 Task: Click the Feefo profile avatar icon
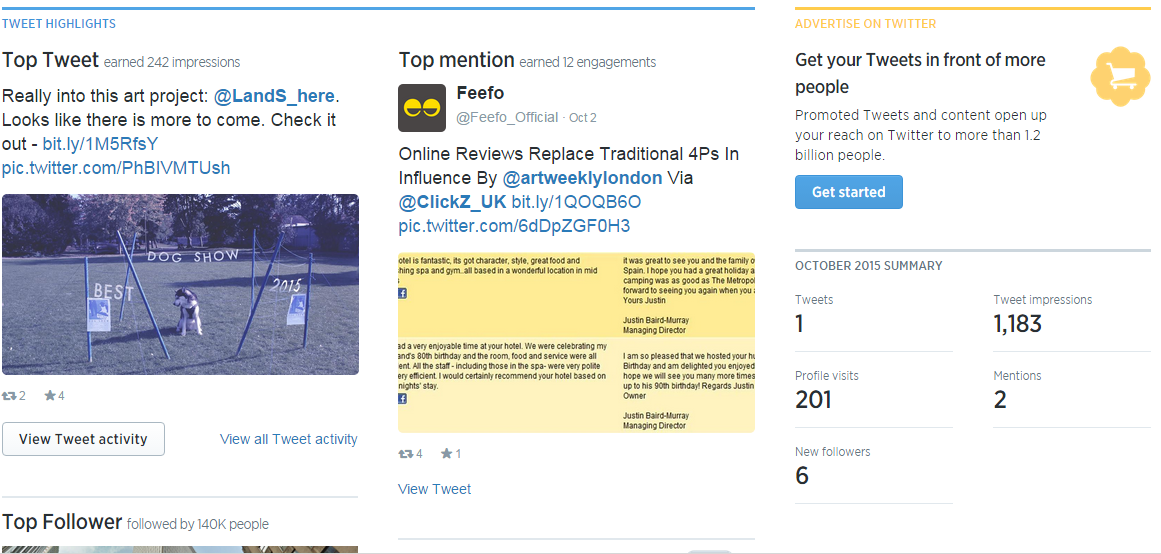(x=422, y=108)
